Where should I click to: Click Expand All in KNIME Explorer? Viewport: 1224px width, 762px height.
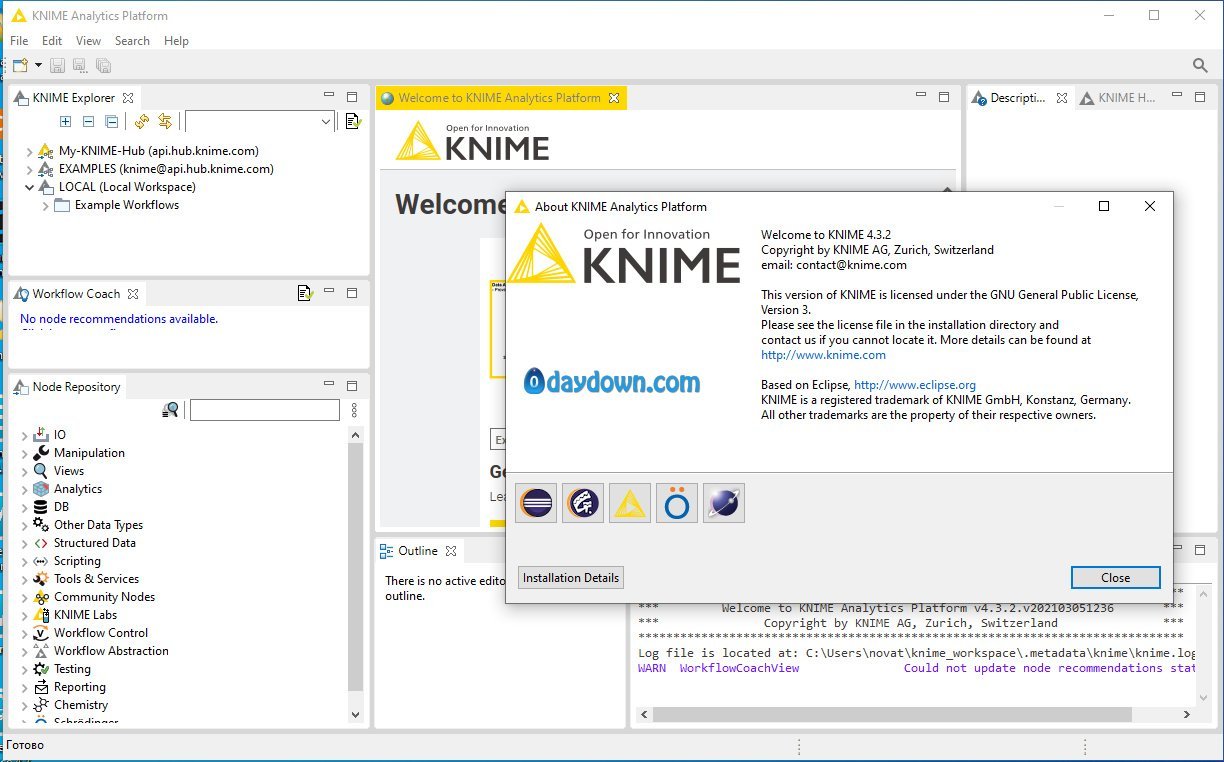65,121
